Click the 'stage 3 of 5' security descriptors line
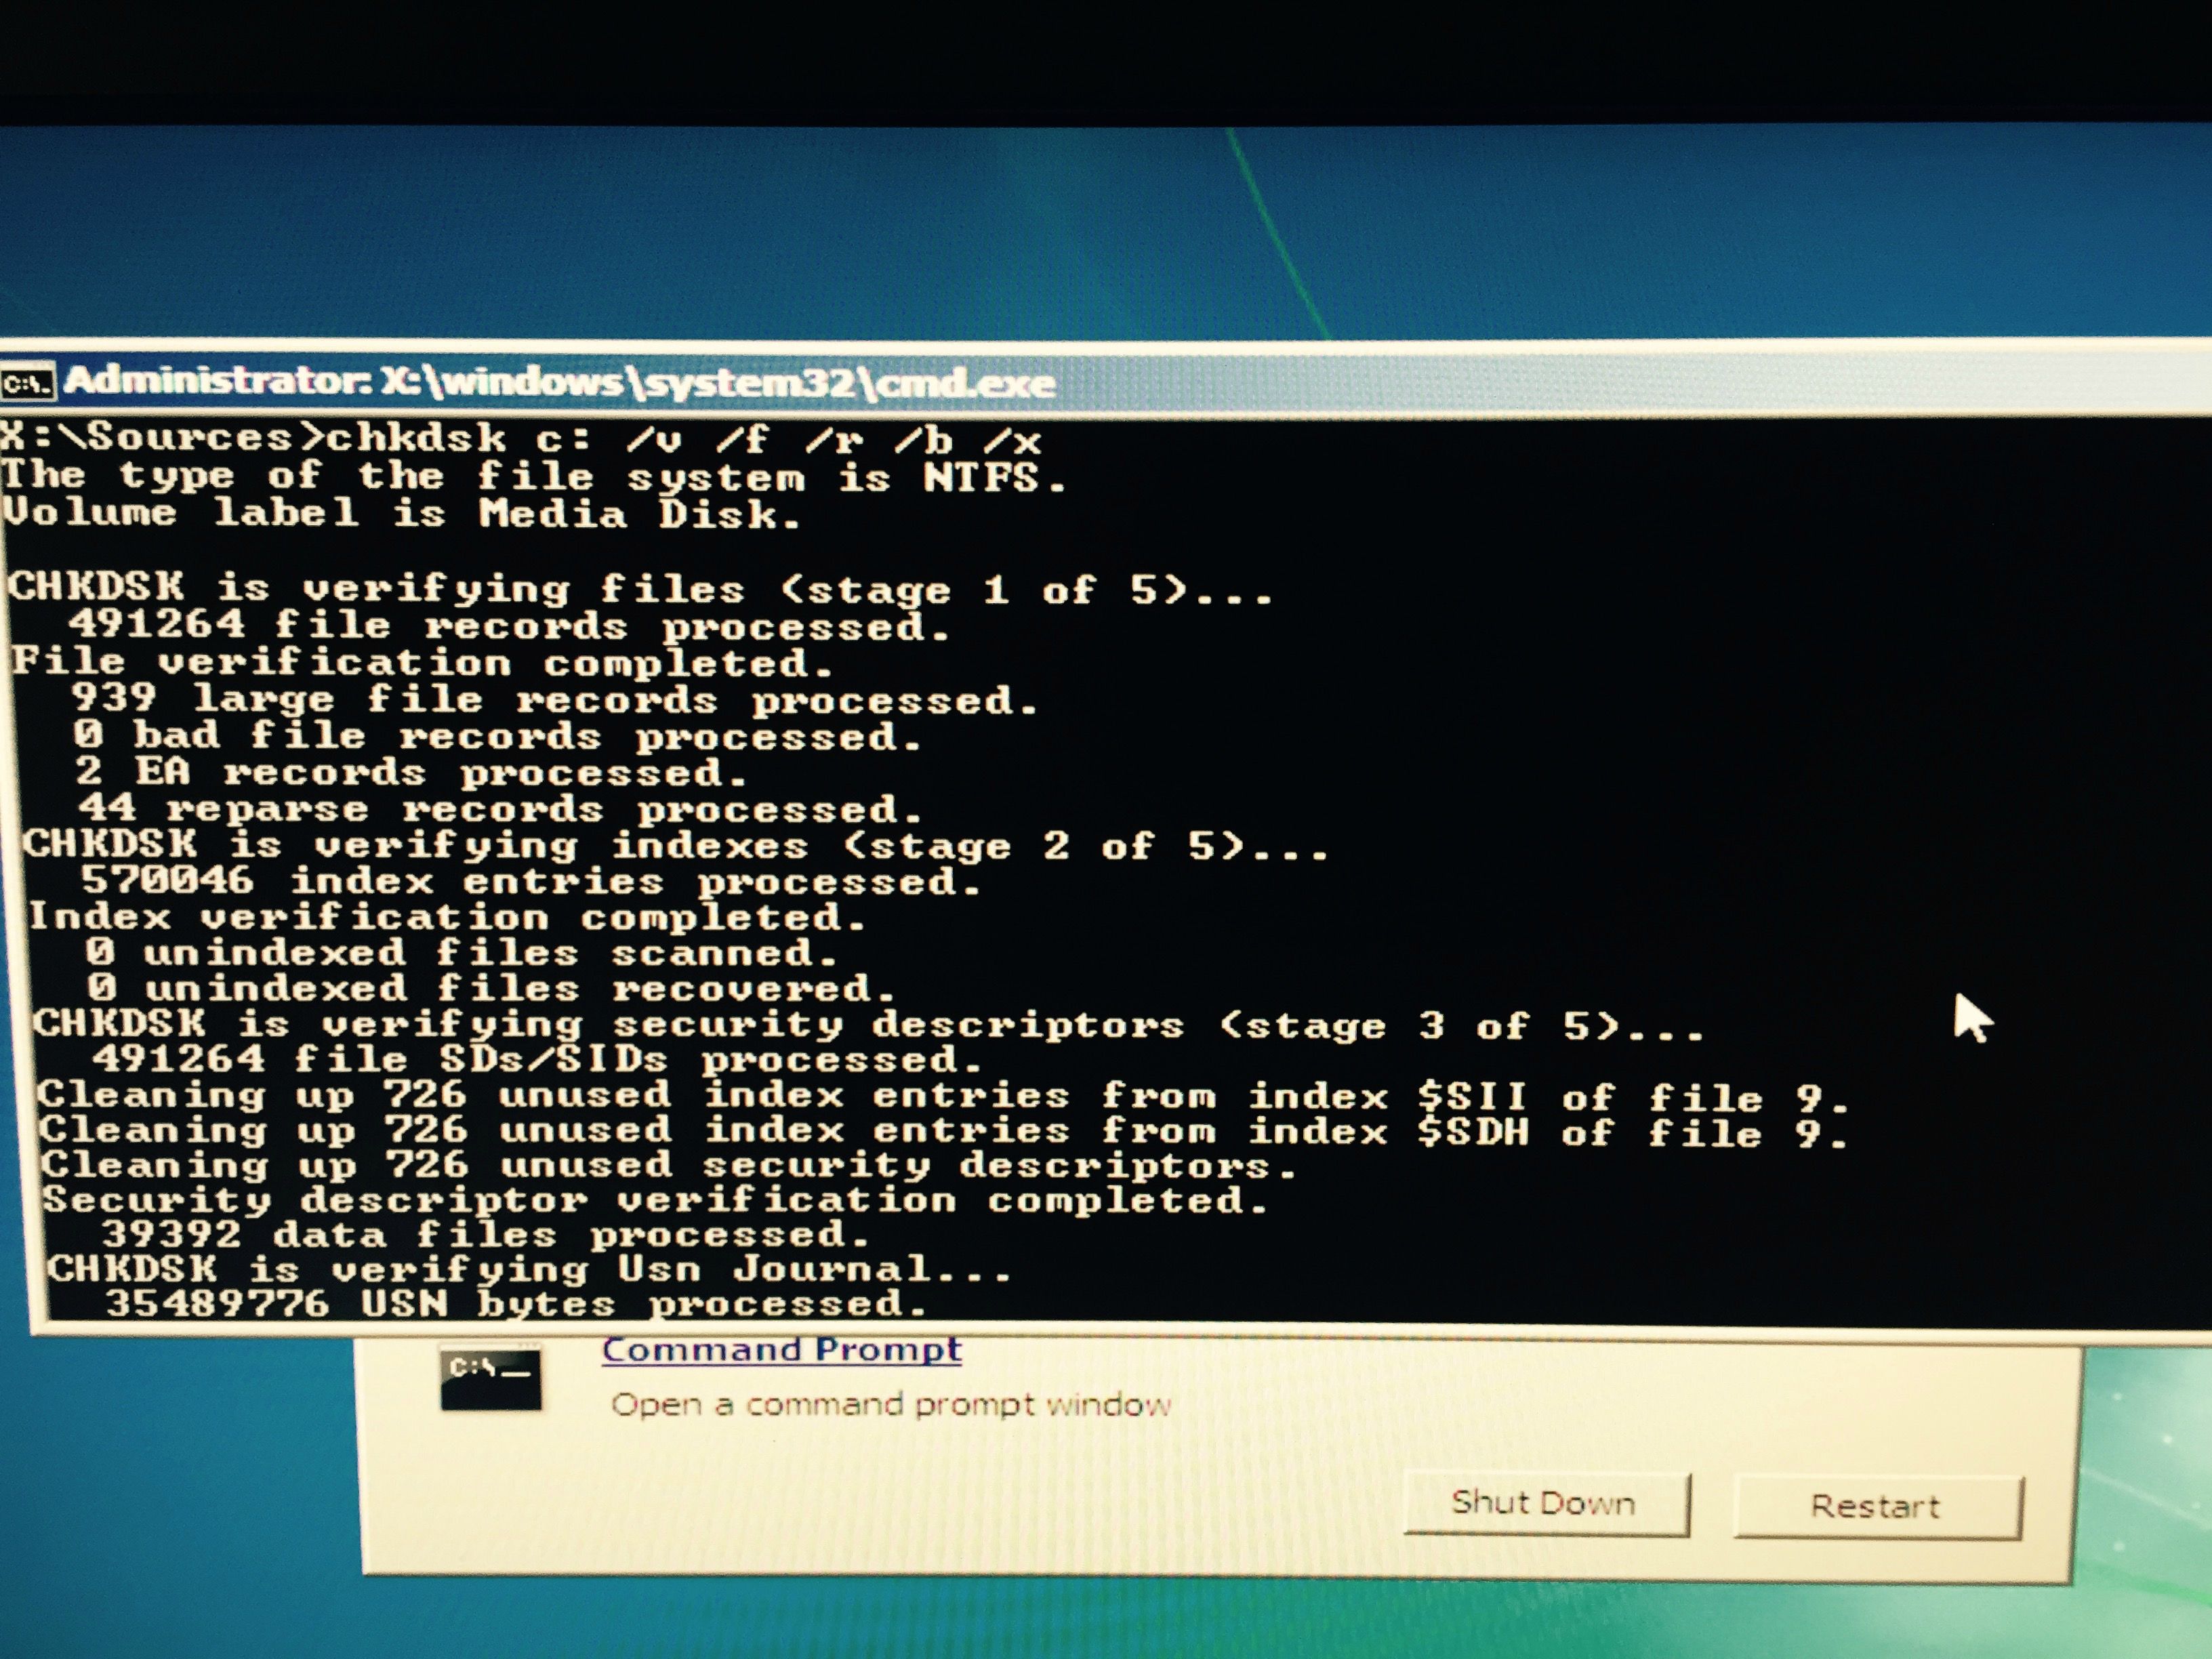The width and height of the screenshot is (2212, 1659). [x=868, y=1025]
